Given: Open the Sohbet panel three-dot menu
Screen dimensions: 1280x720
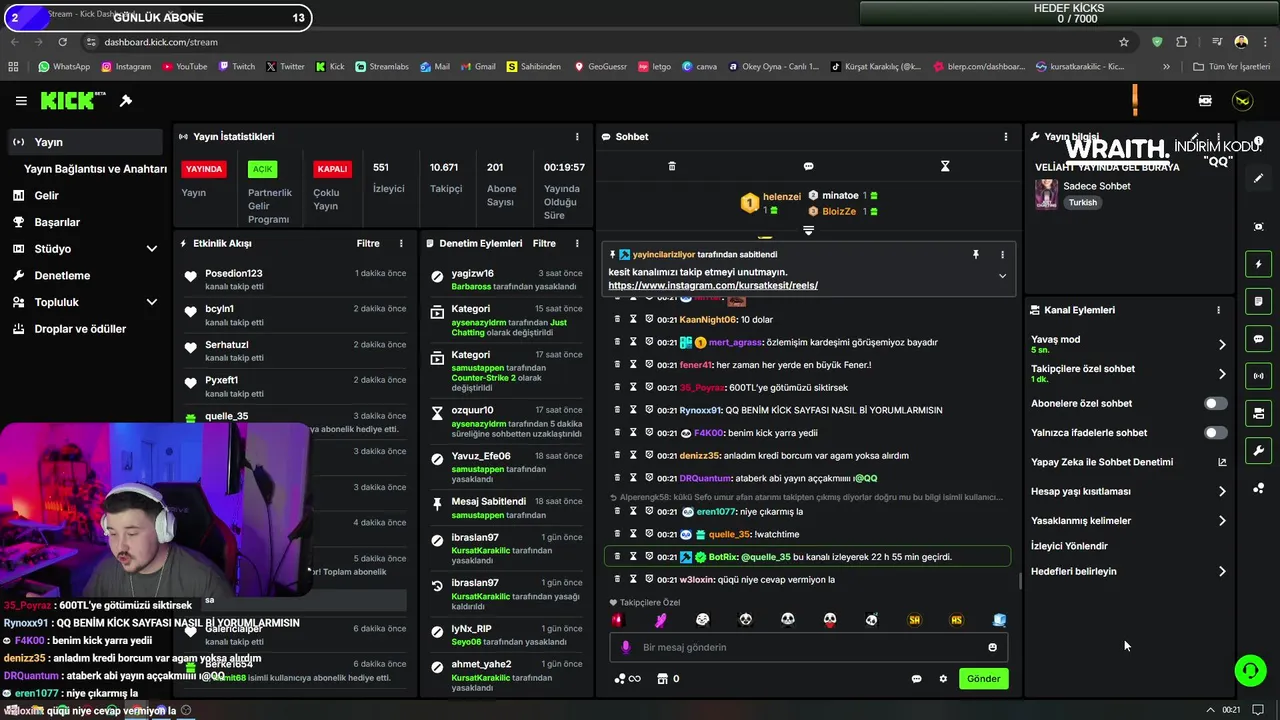Looking at the screenshot, I should coord(1006,137).
